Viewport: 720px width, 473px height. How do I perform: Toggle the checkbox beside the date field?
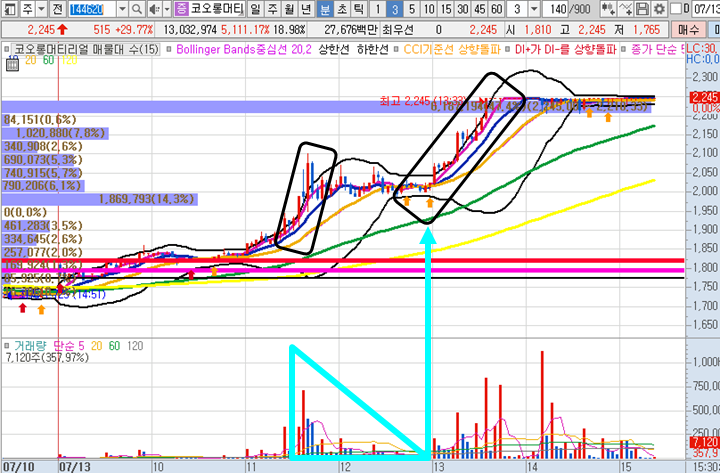tap(676, 9)
